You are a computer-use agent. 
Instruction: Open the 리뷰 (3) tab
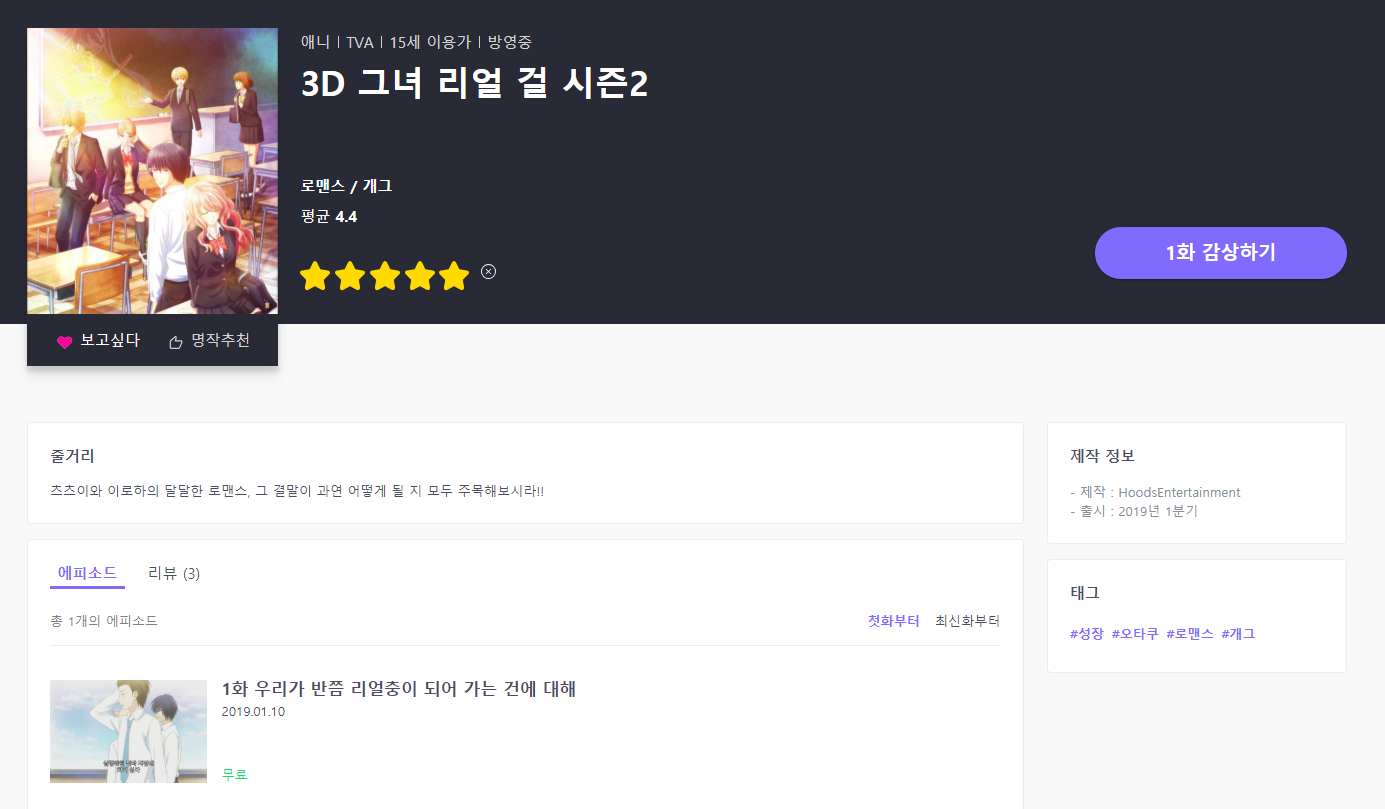click(x=174, y=573)
